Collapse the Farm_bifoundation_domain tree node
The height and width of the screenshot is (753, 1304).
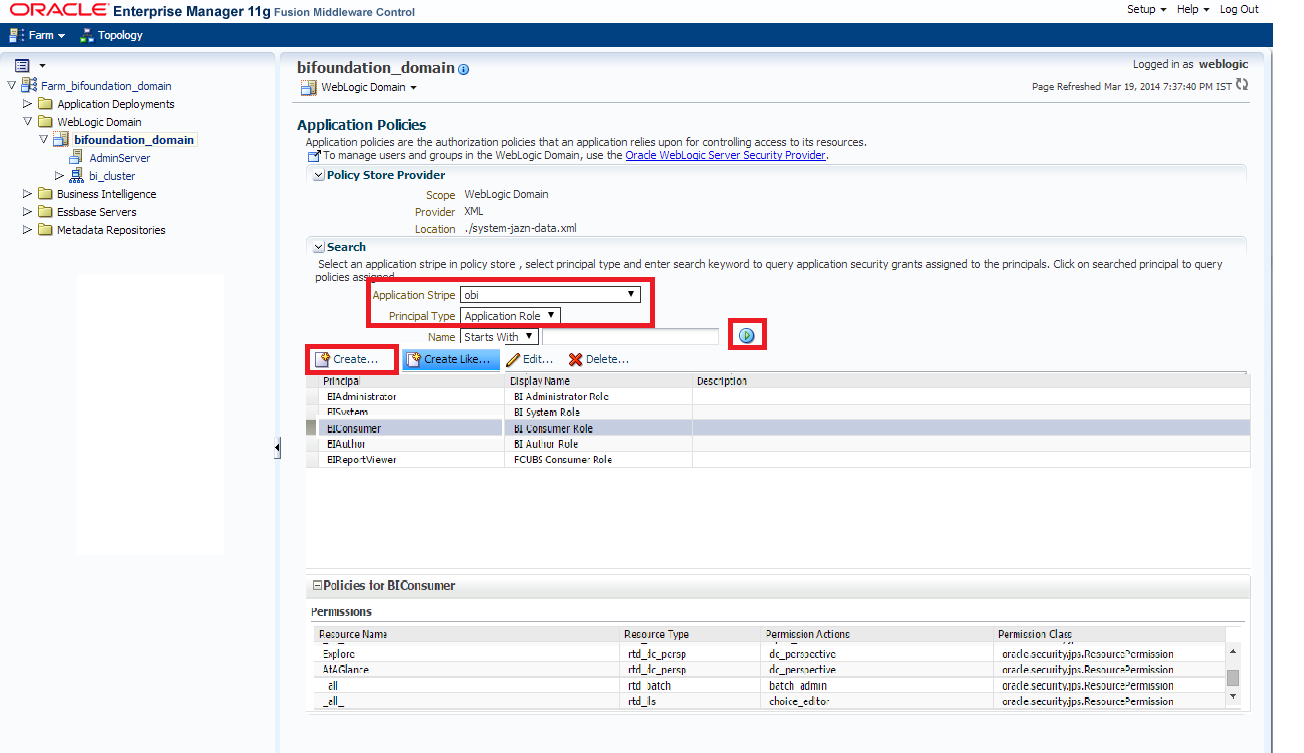(12, 86)
